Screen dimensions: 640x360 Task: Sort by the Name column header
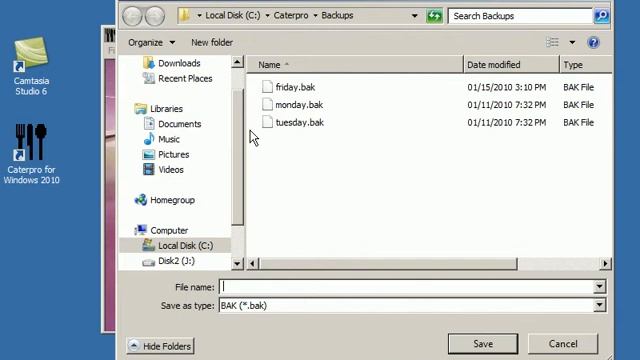[x=355, y=65]
